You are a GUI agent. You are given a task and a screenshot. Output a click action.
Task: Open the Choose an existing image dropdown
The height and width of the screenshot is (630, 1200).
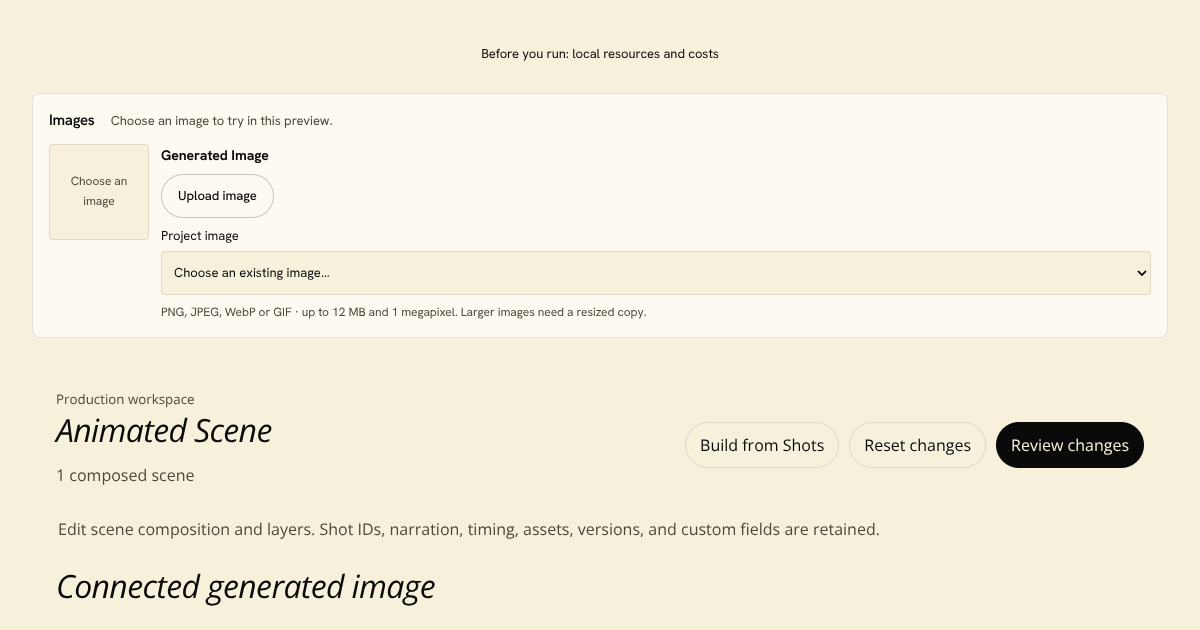pos(655,273)
